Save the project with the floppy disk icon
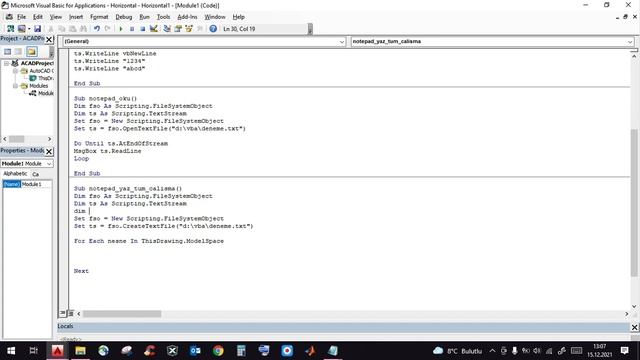Viewport: 640px width, 360px height. 37,29
